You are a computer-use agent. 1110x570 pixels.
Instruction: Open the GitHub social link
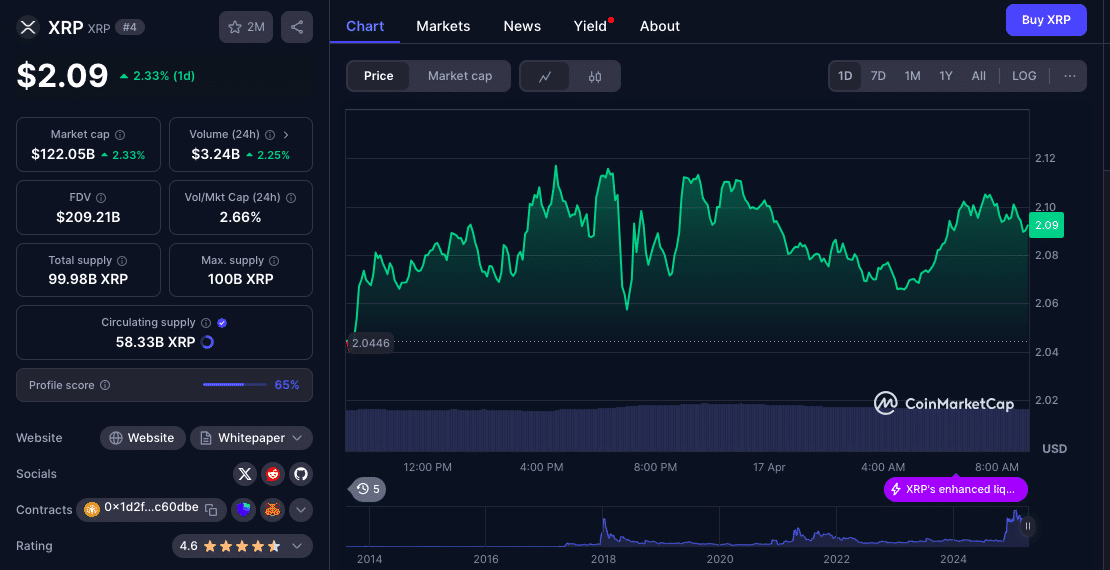coord(301,474)
